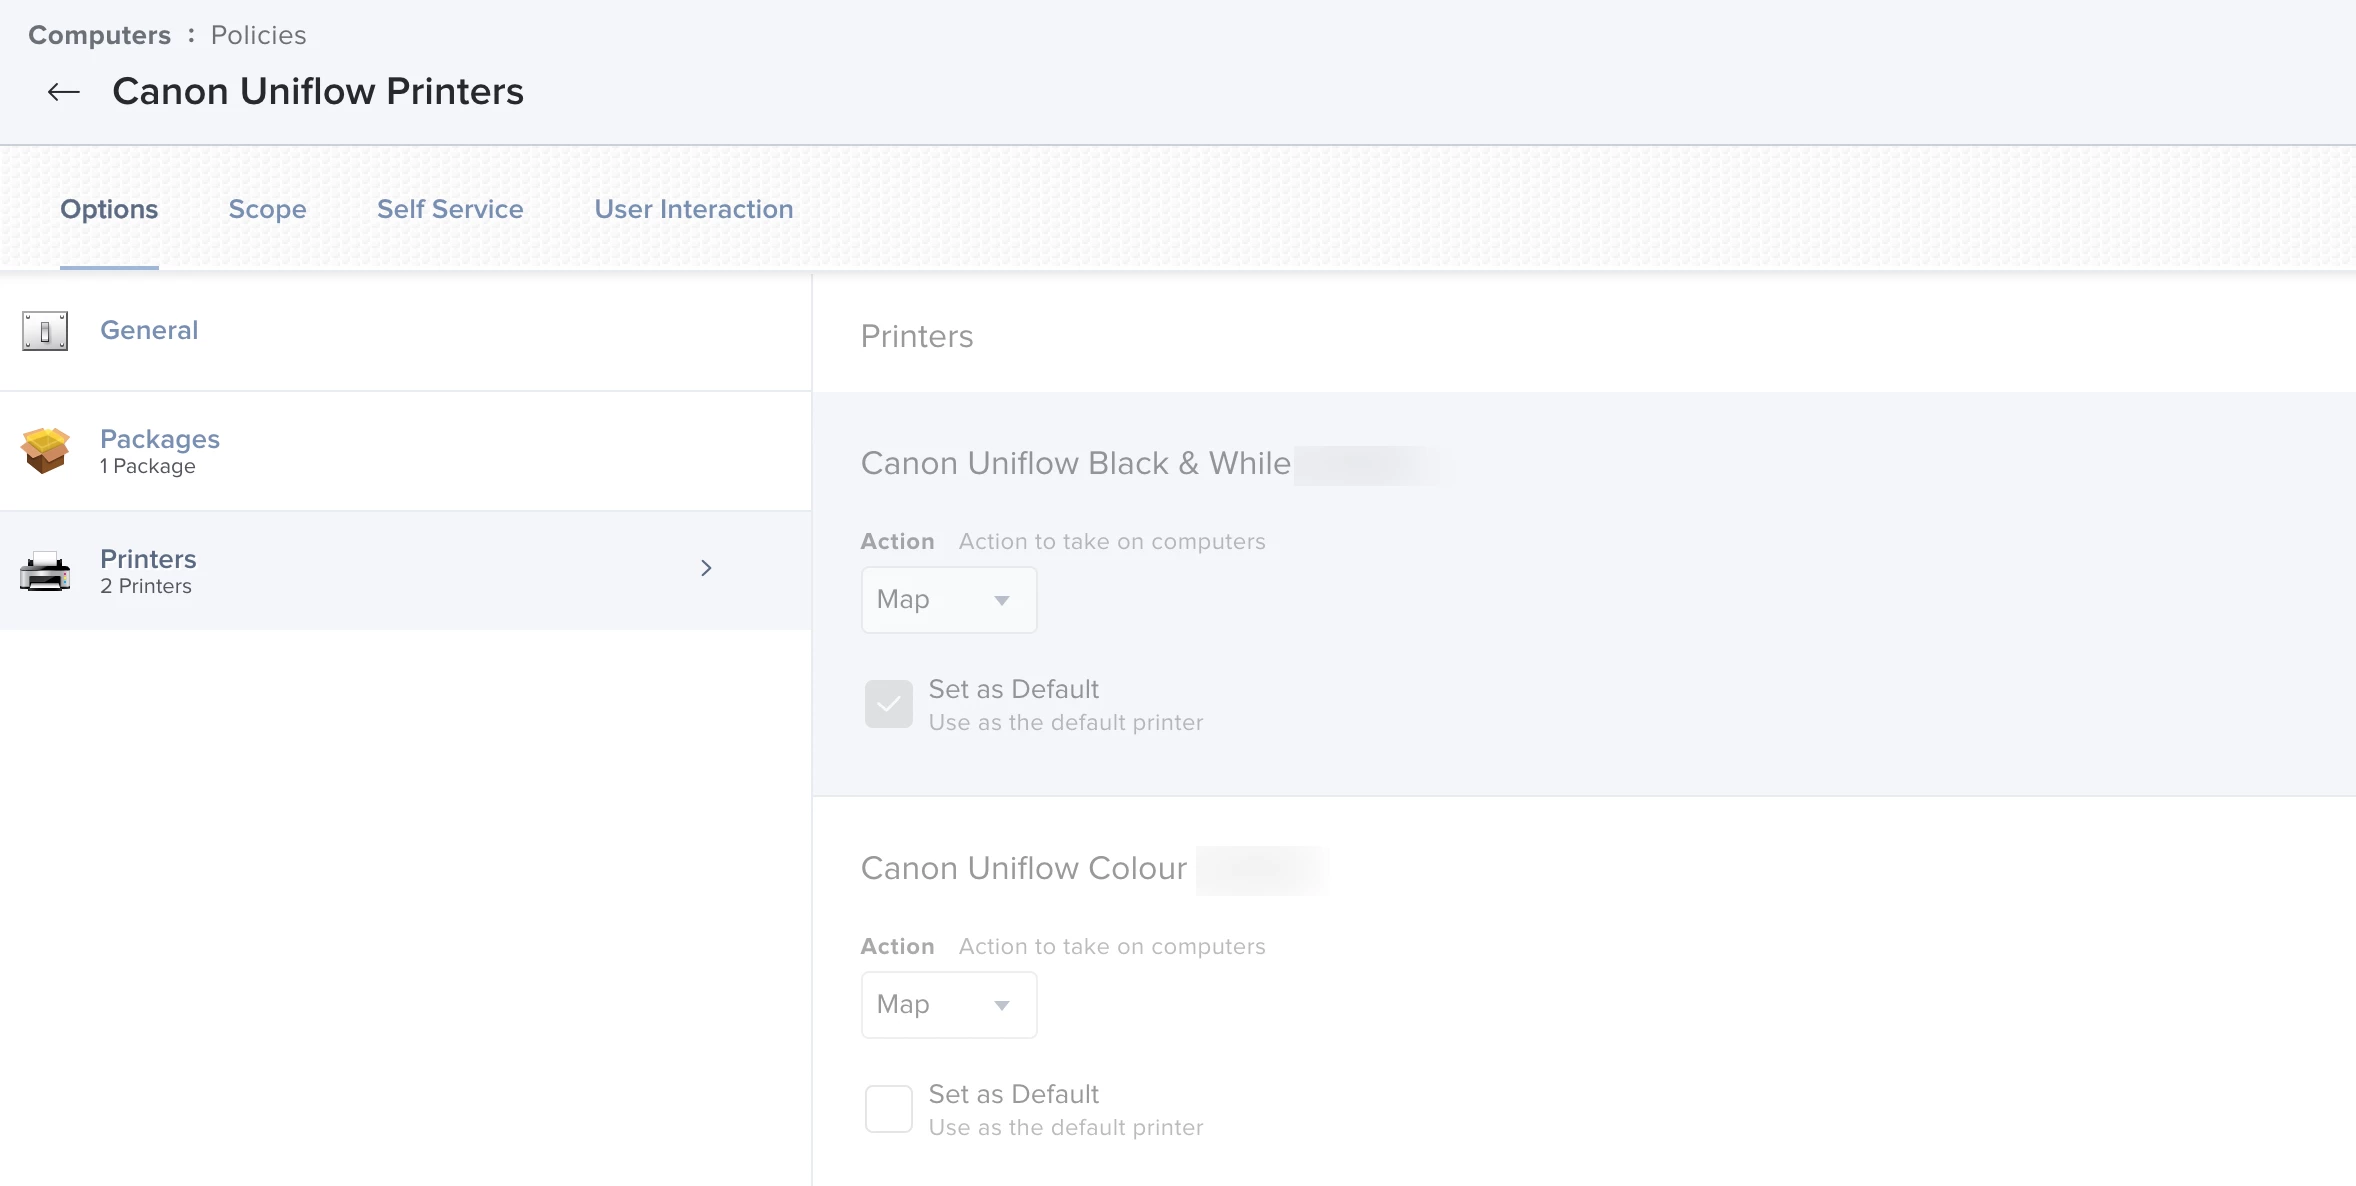This screenshot has width=2356, height=1186.
Task: Click the Printers panel heading
Action: click(x=917, y=336)
